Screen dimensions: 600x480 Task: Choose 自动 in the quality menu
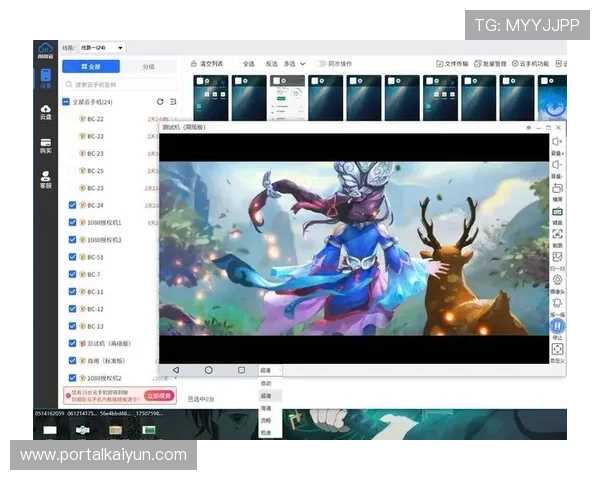tap(270, 383)
